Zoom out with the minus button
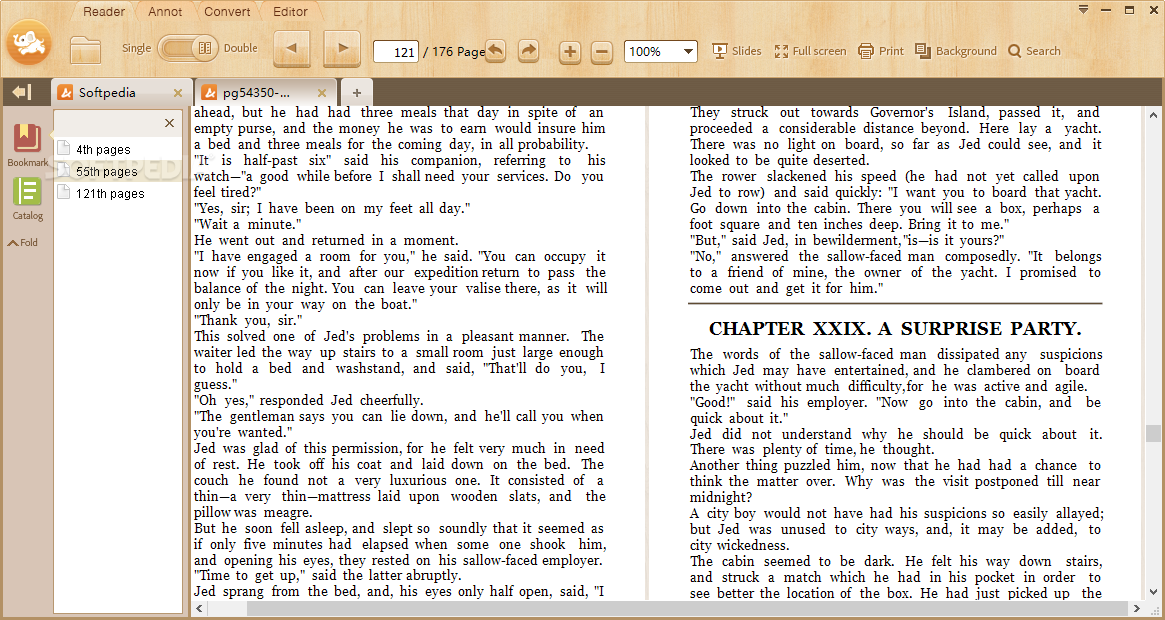 point(602,52)
